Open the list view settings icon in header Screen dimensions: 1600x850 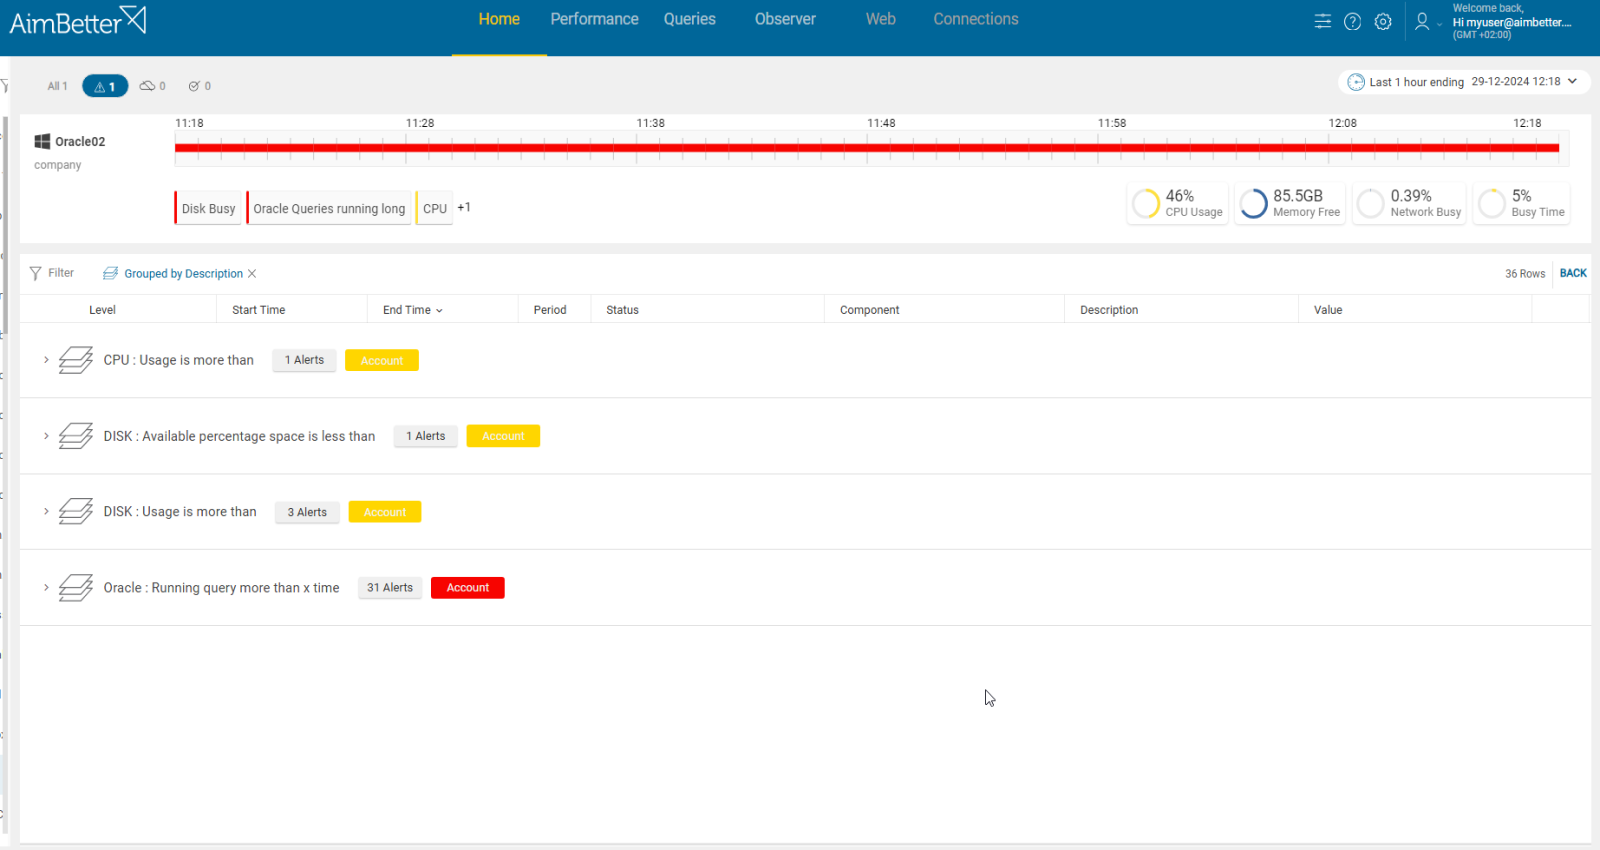click(1323, 21)
